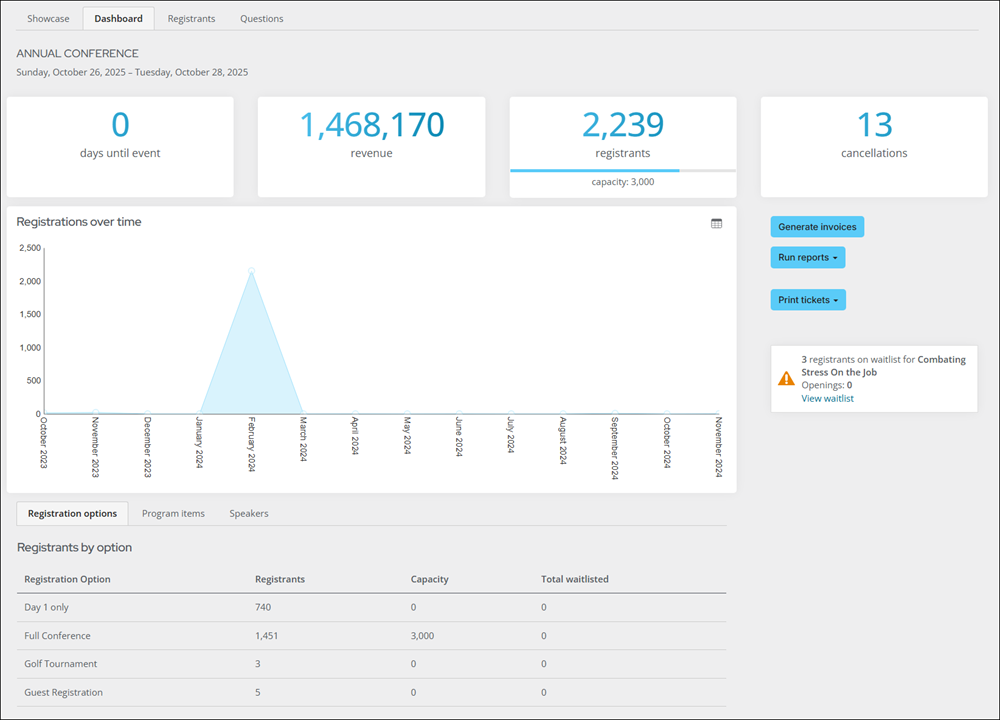Go to the Registrants tab
This screenshot has height=720, width=1001.
tap(191, 18)
